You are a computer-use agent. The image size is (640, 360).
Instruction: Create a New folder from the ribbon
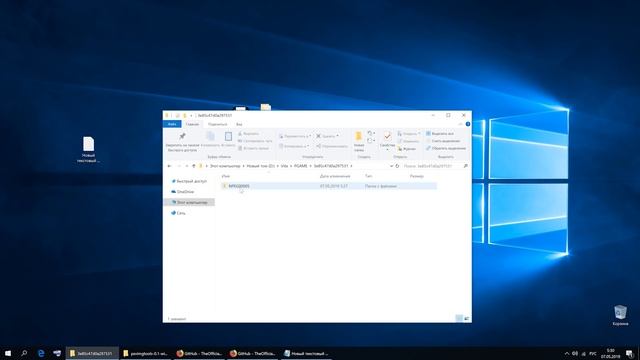(359, 141)
